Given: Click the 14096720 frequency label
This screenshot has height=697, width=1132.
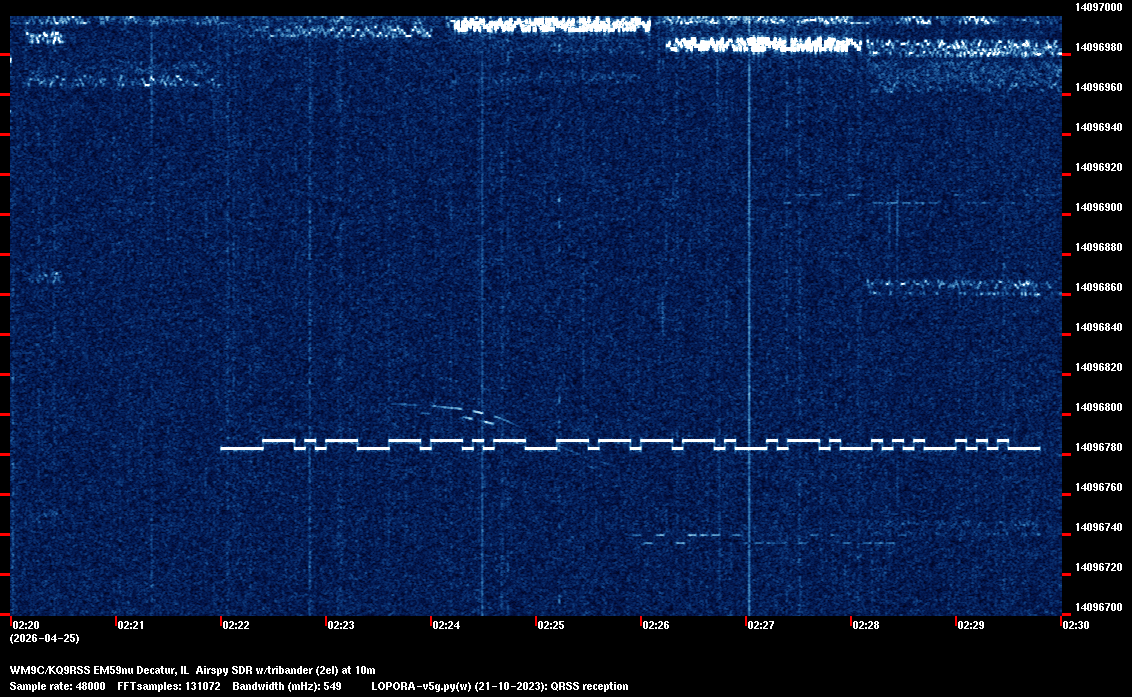Looking at the screenshot, I should 1099,568.
